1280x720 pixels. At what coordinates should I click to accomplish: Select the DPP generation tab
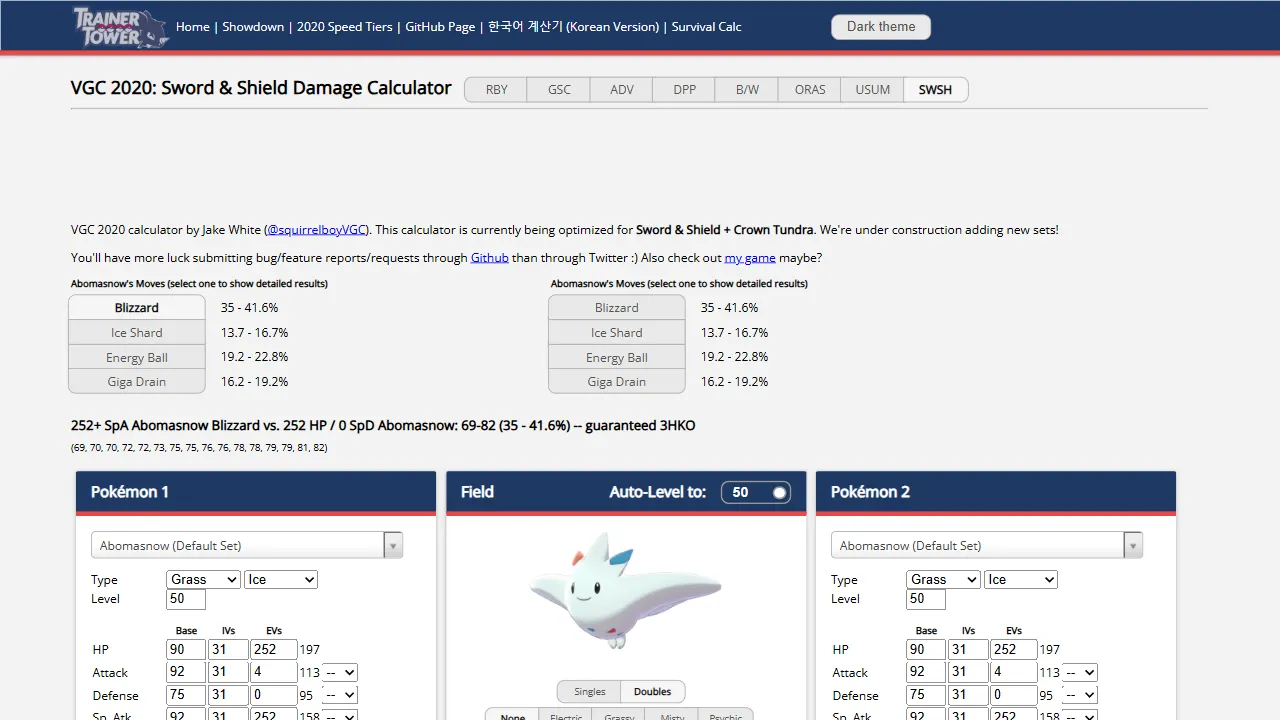[x=685, y=90]
